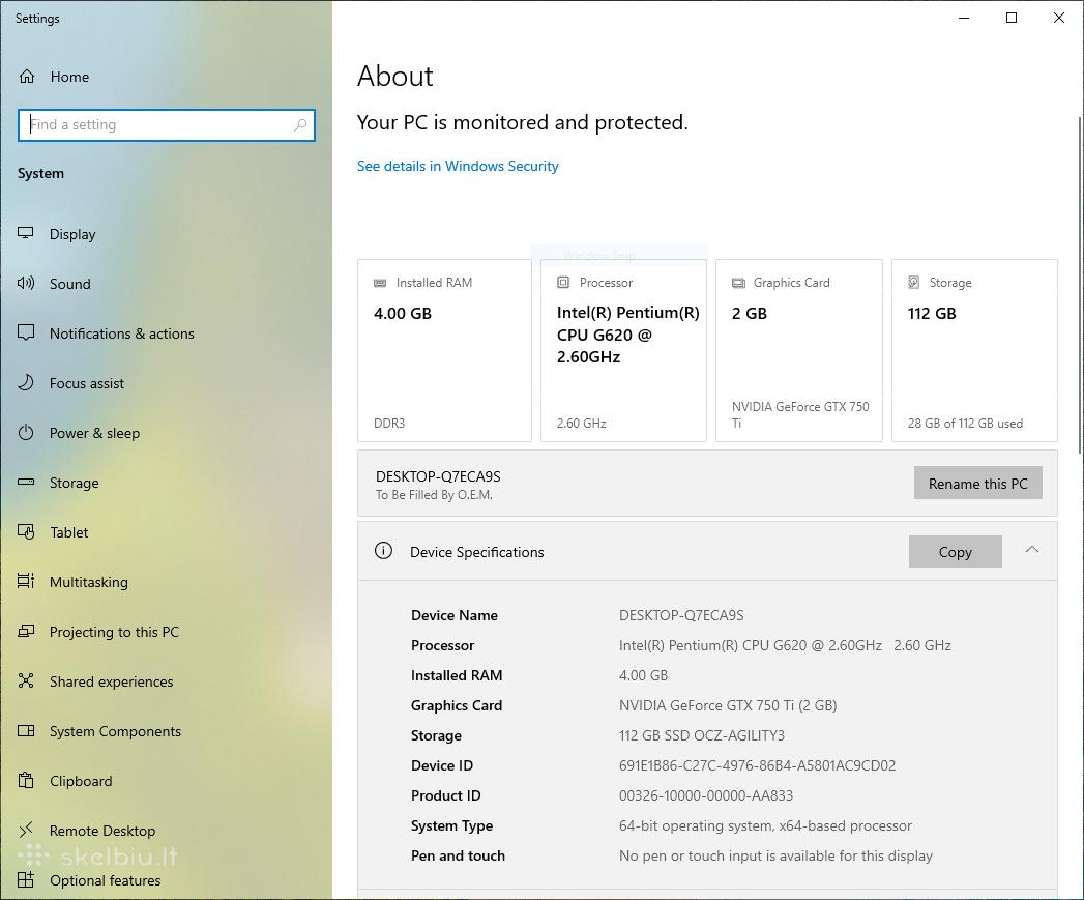1084x900 pixels.
Task: Click the Focus assist moon icon
Action: click(26, 382)
